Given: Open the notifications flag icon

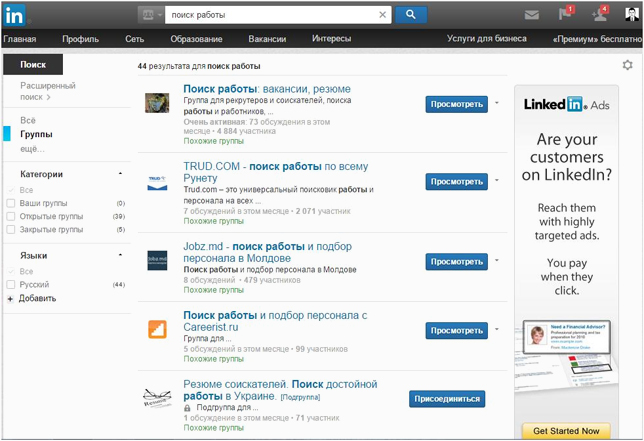Looking at the screenshot, I should [566, 14].
